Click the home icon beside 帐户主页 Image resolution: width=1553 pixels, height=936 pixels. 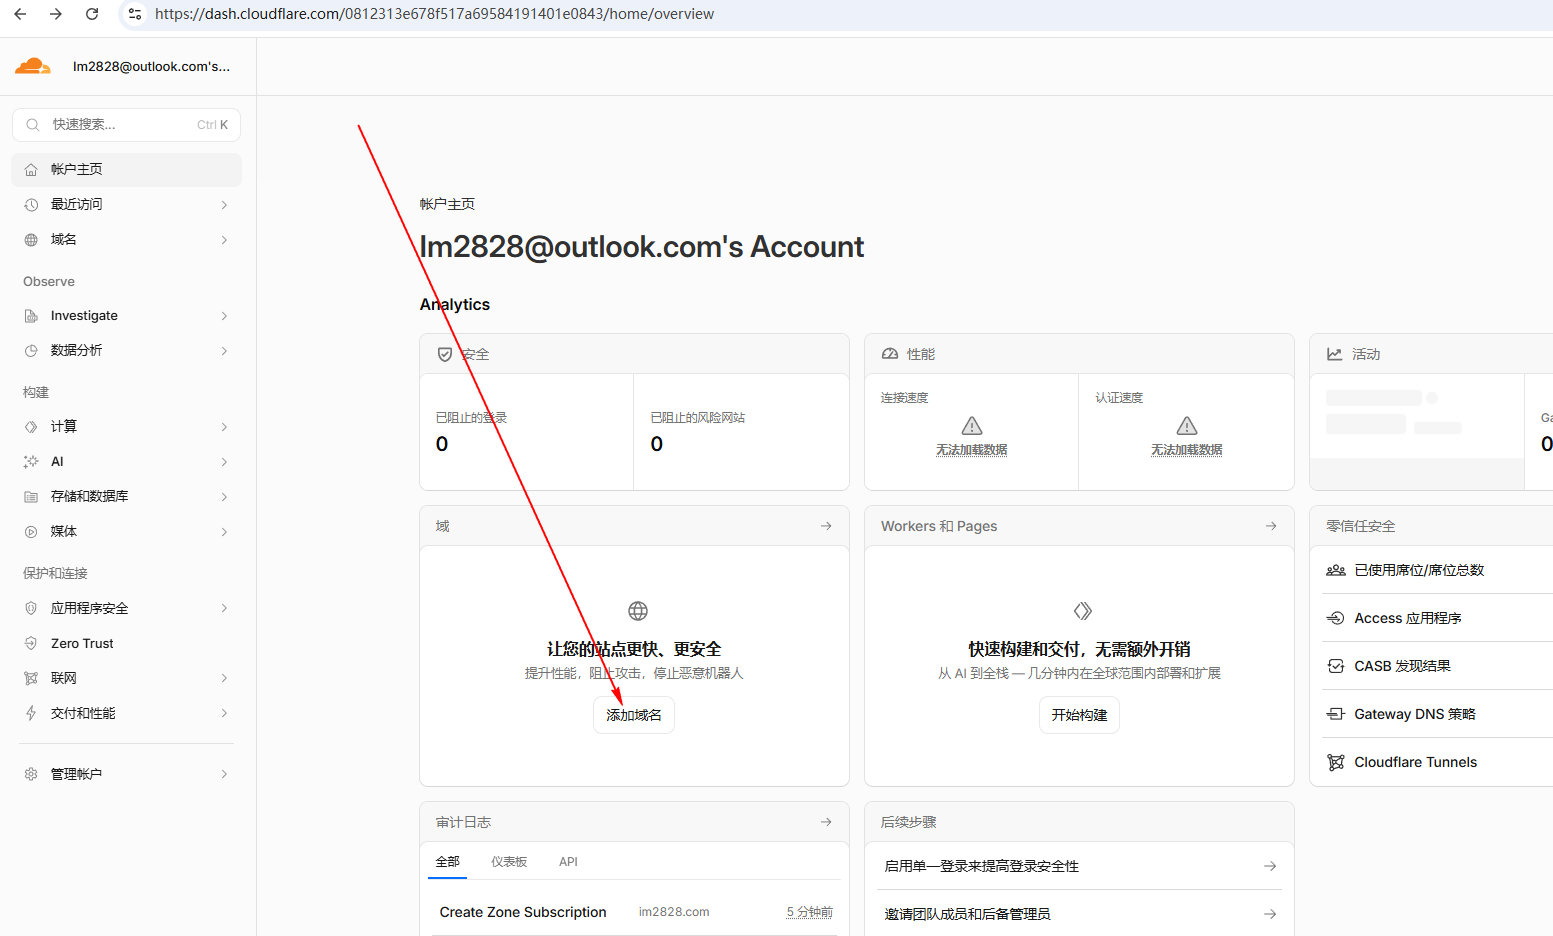(31, 170)
